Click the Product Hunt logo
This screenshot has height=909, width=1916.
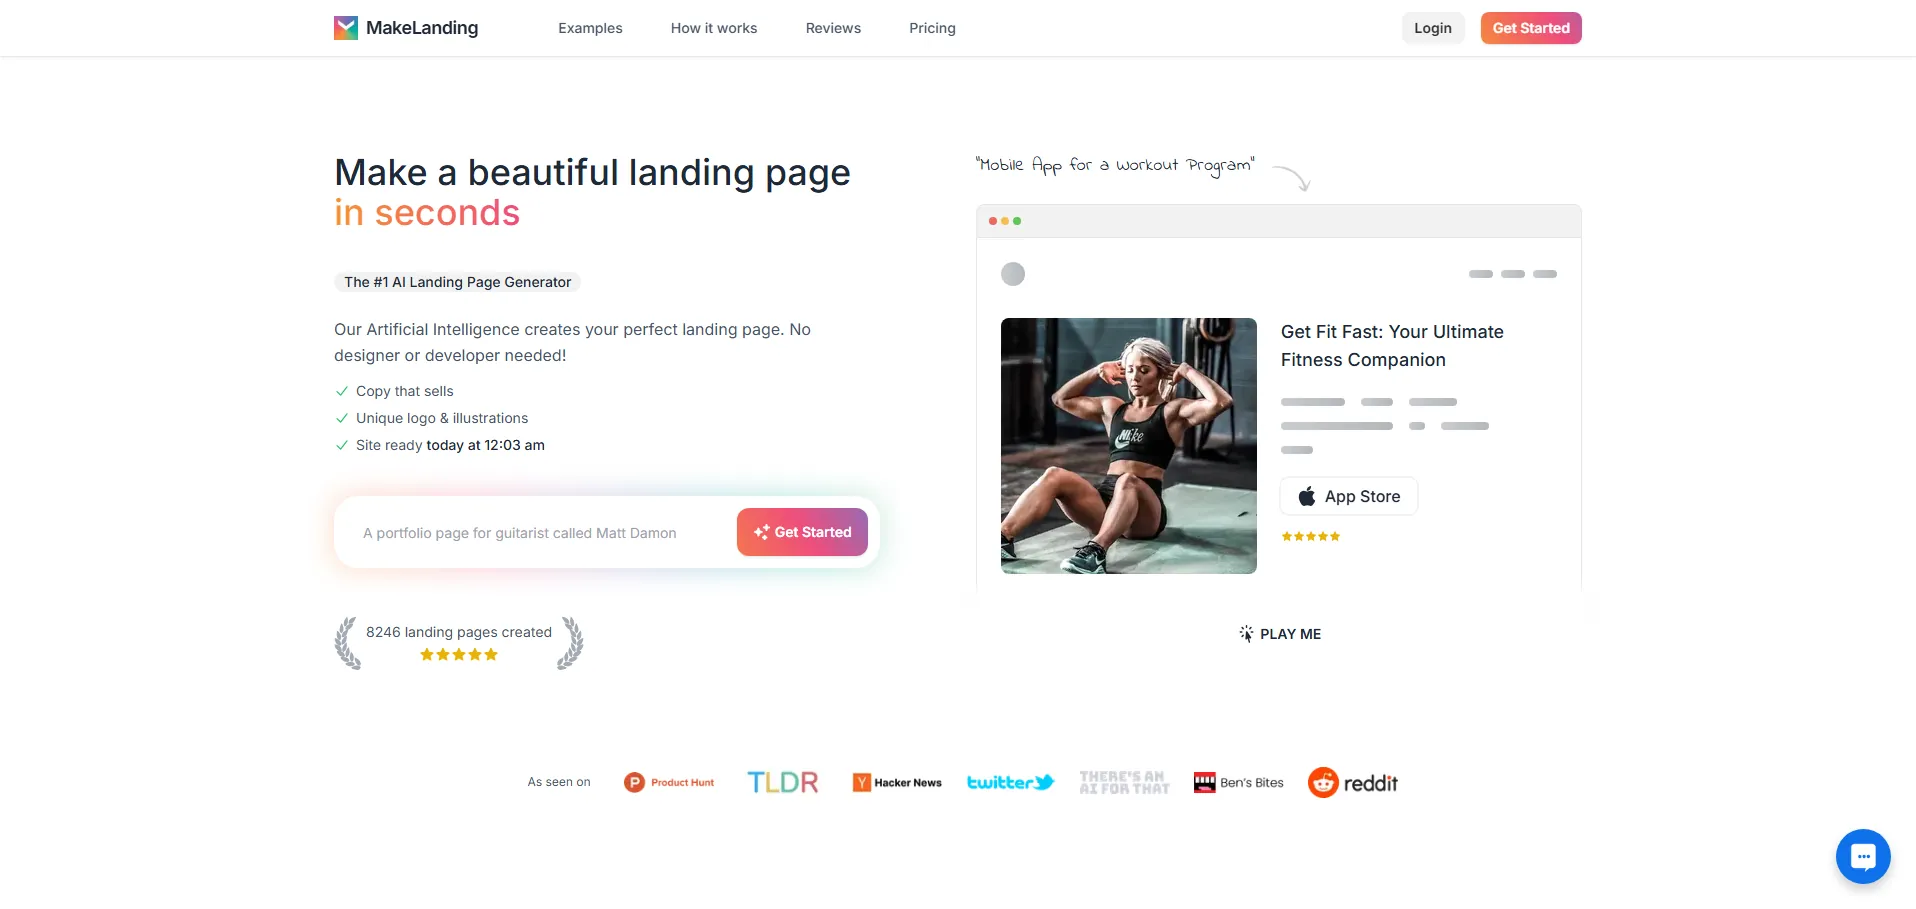point(669,783)
